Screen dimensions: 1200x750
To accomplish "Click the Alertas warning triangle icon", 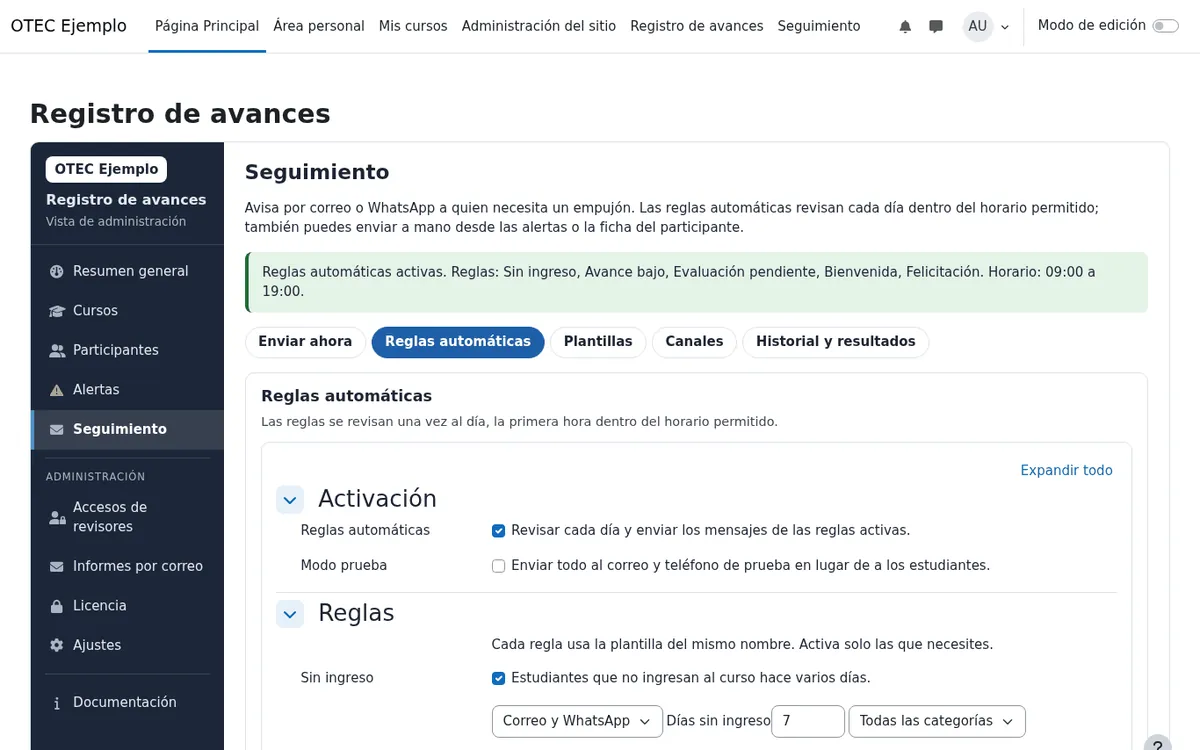I will [x=57, y=390].
